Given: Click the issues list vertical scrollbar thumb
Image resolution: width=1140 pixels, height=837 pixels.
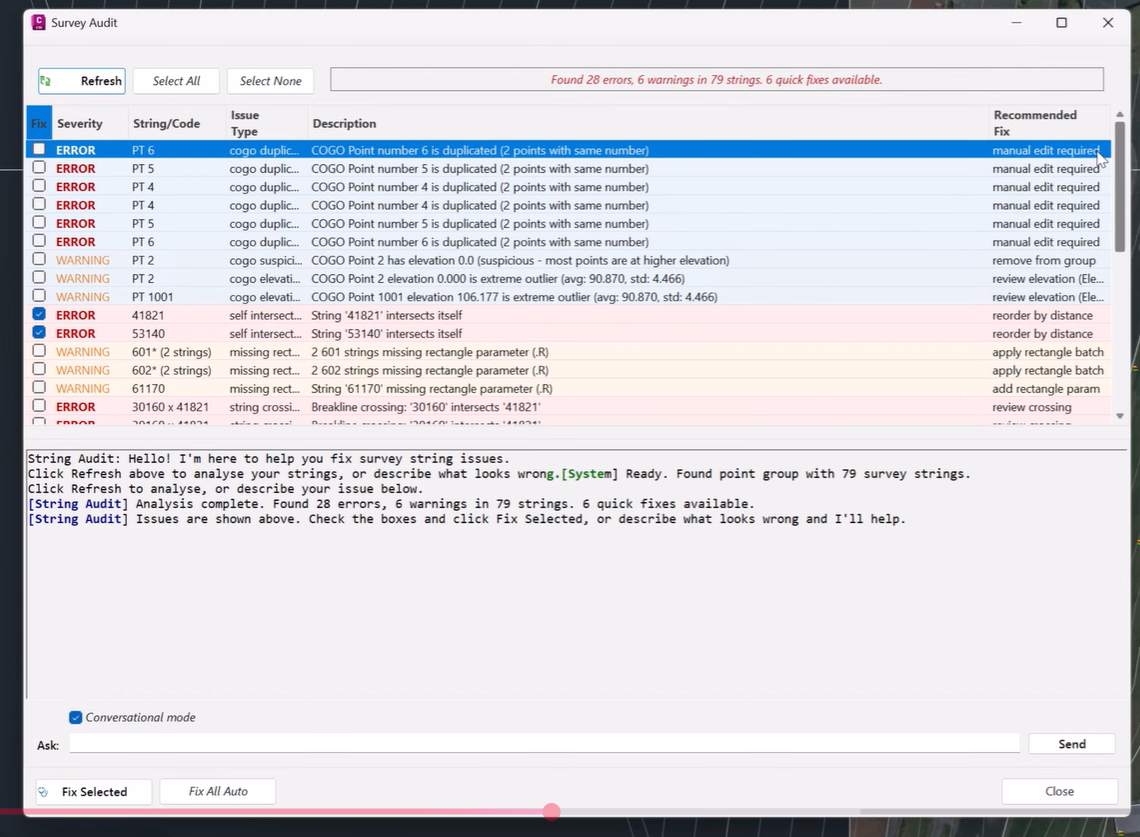Looking at the screenshot, I should click(1120, 186).
